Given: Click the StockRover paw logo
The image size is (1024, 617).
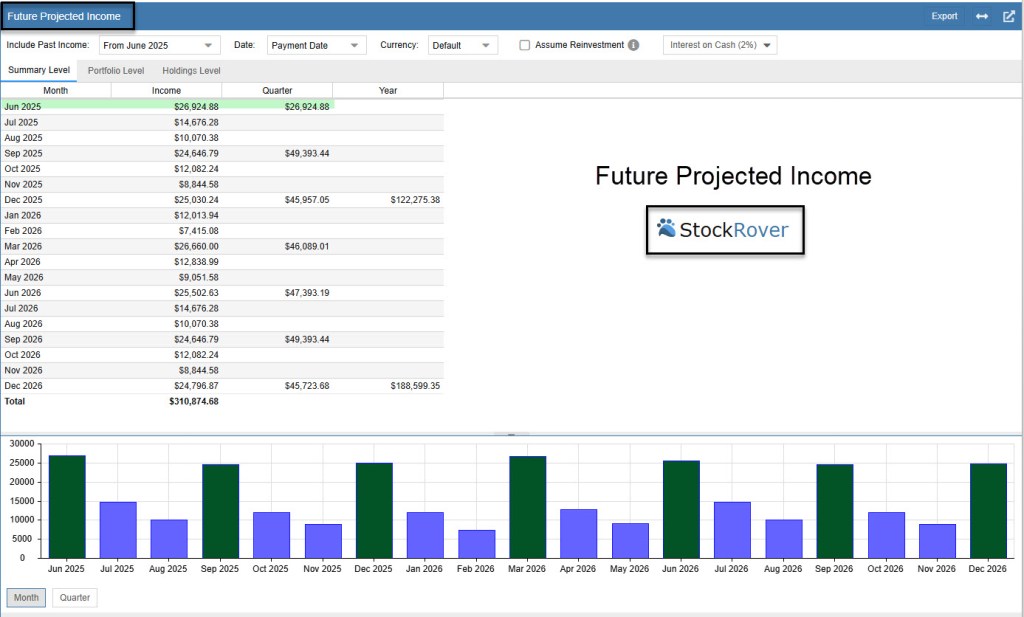Looking at the screenshot, I should (x=666, y=229).
